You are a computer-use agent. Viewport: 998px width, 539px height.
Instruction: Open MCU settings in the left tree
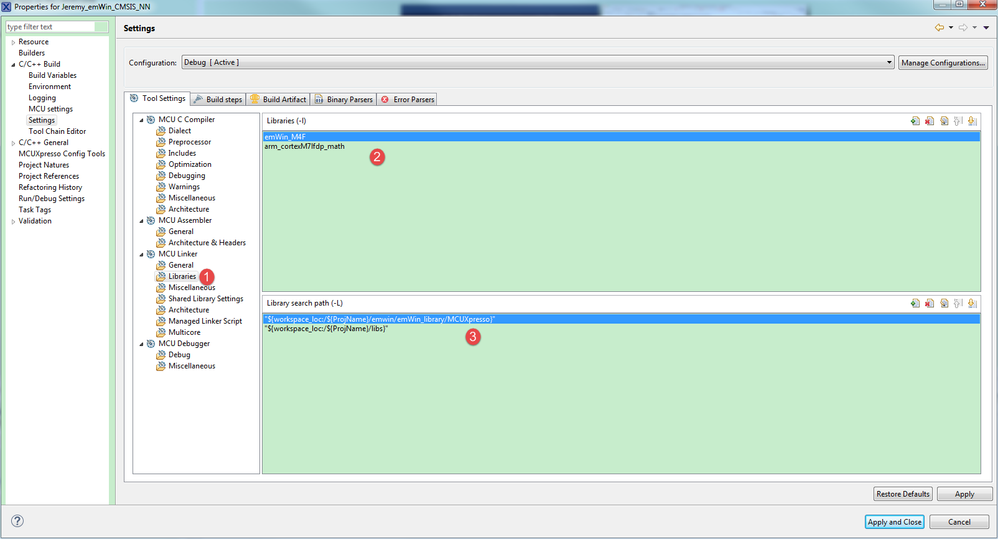coord(50,109)
